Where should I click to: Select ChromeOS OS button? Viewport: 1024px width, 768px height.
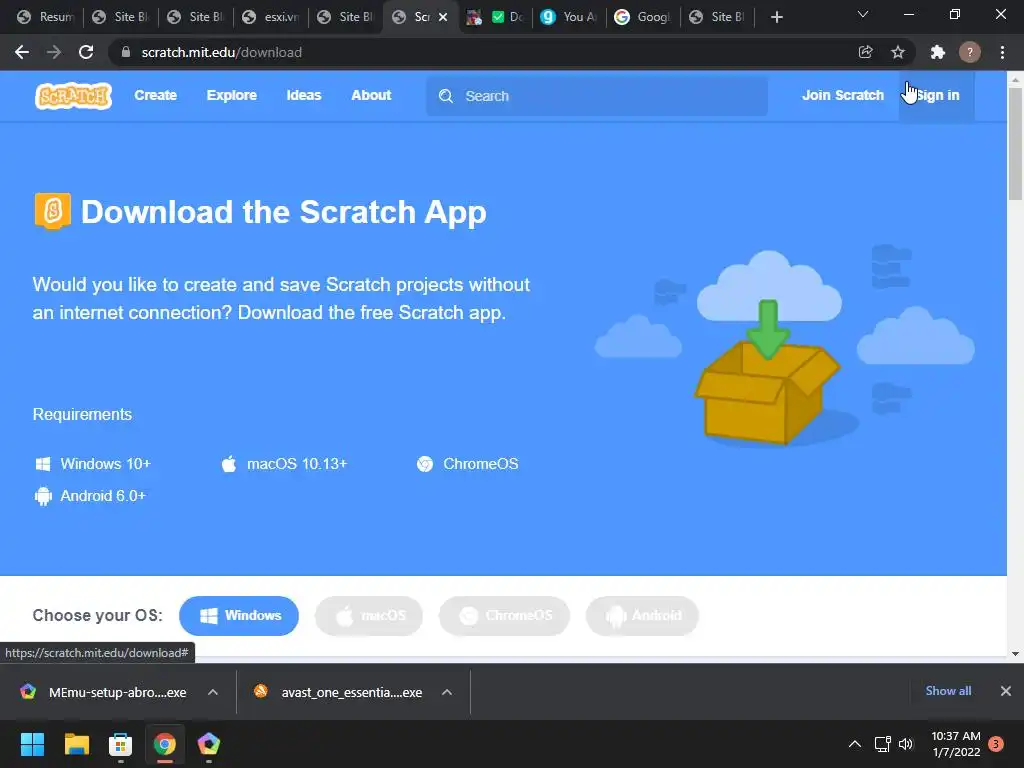pyautogui.click(x=504, y=616)
